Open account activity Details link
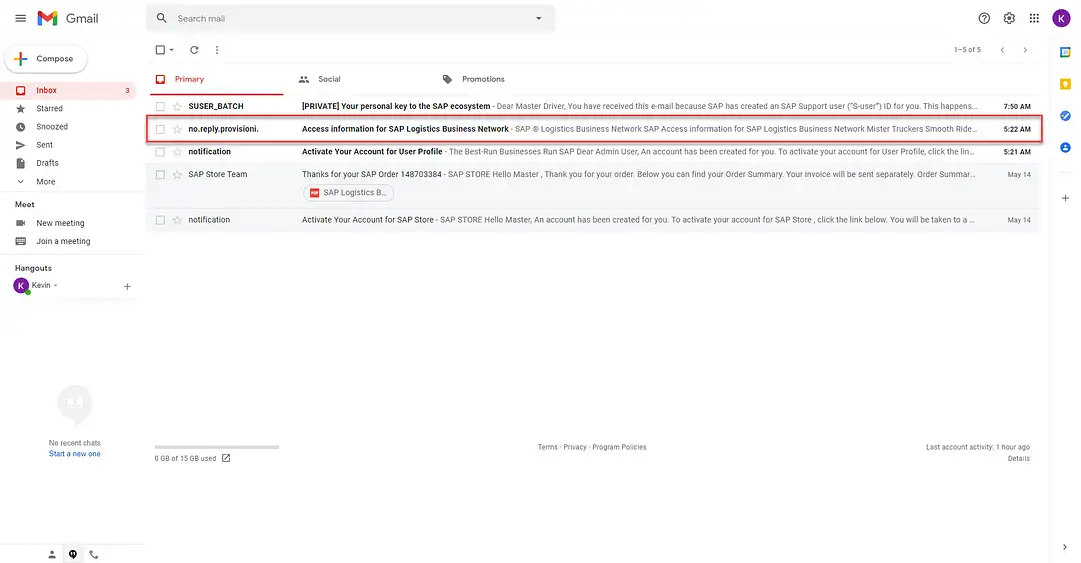Screen dimensions: 1081x563 [1018, 459]
